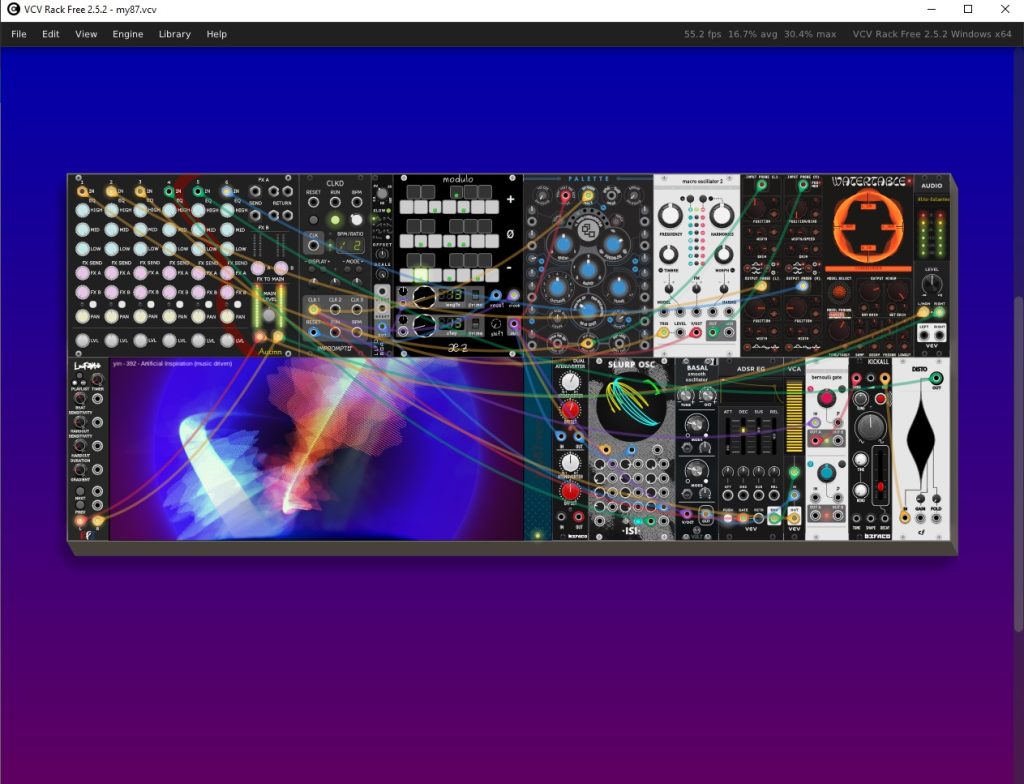This screenshot has height=784, width=1024.
Task: Click the FX A SEND jack
Action: click(255, 191)
